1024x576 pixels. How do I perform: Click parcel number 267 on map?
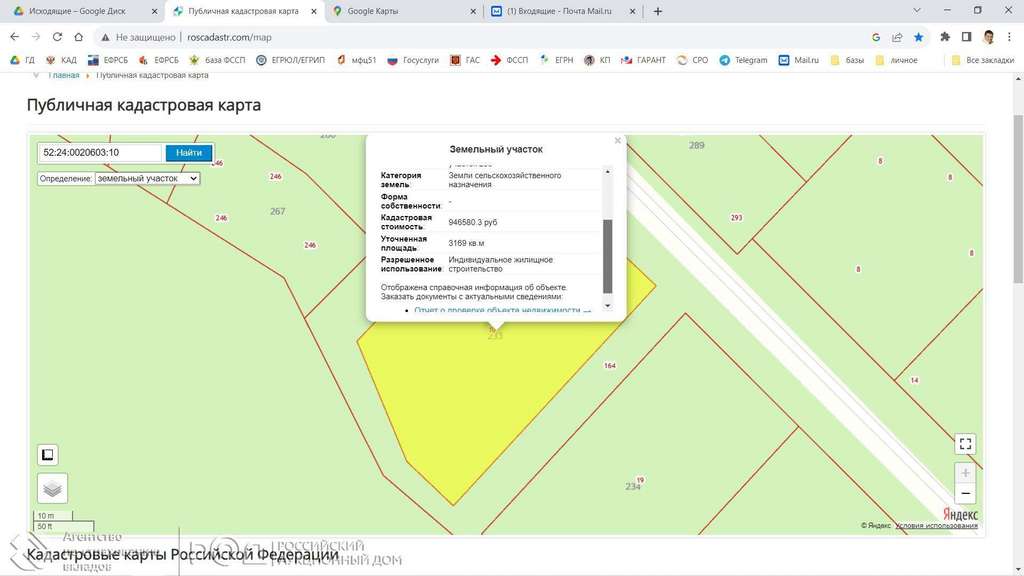(x=278, y=212)
